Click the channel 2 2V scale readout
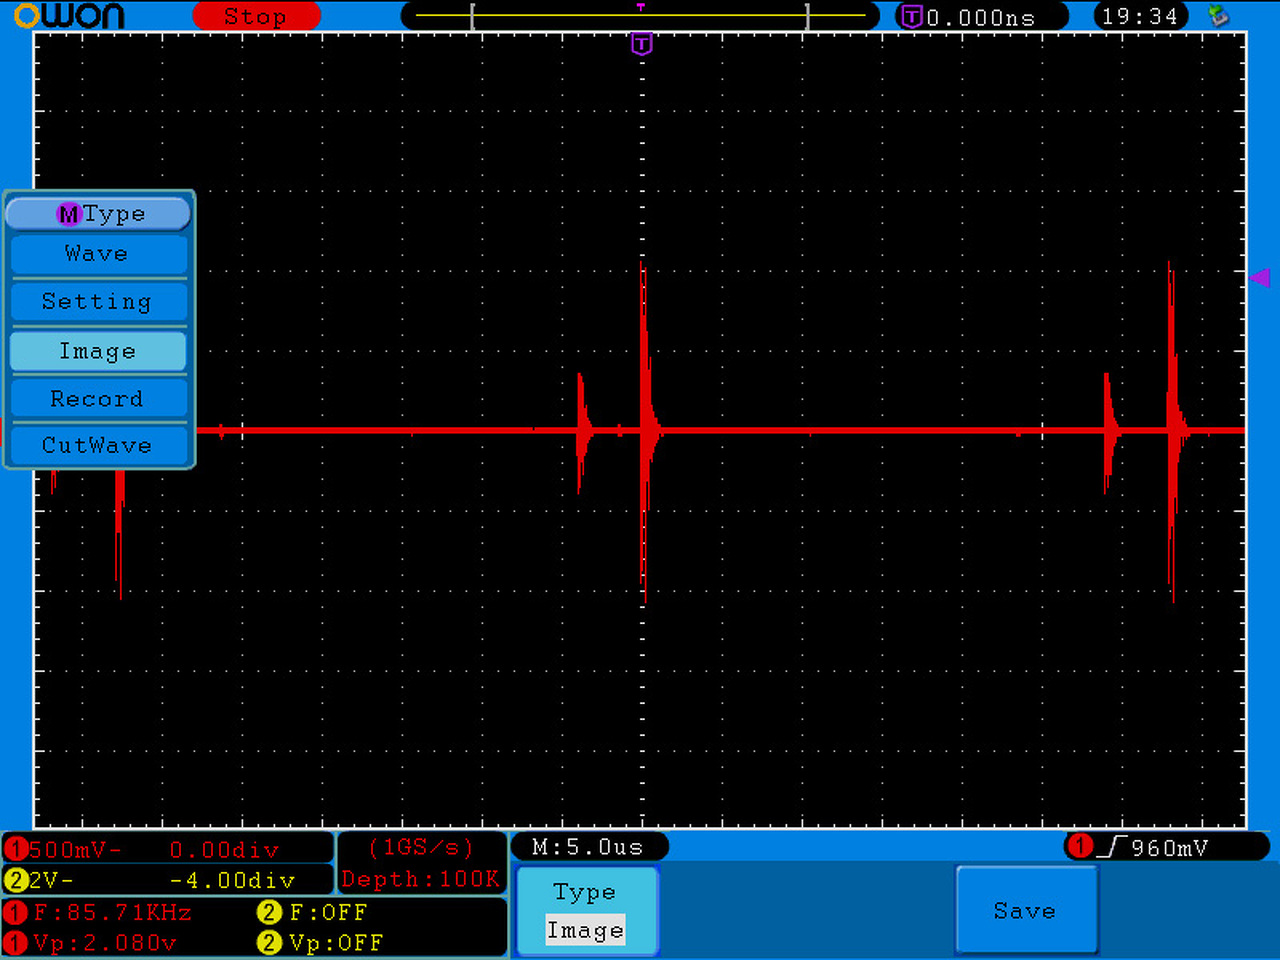The width and height of the screenshot is (1280, 960). pos(51,881)
